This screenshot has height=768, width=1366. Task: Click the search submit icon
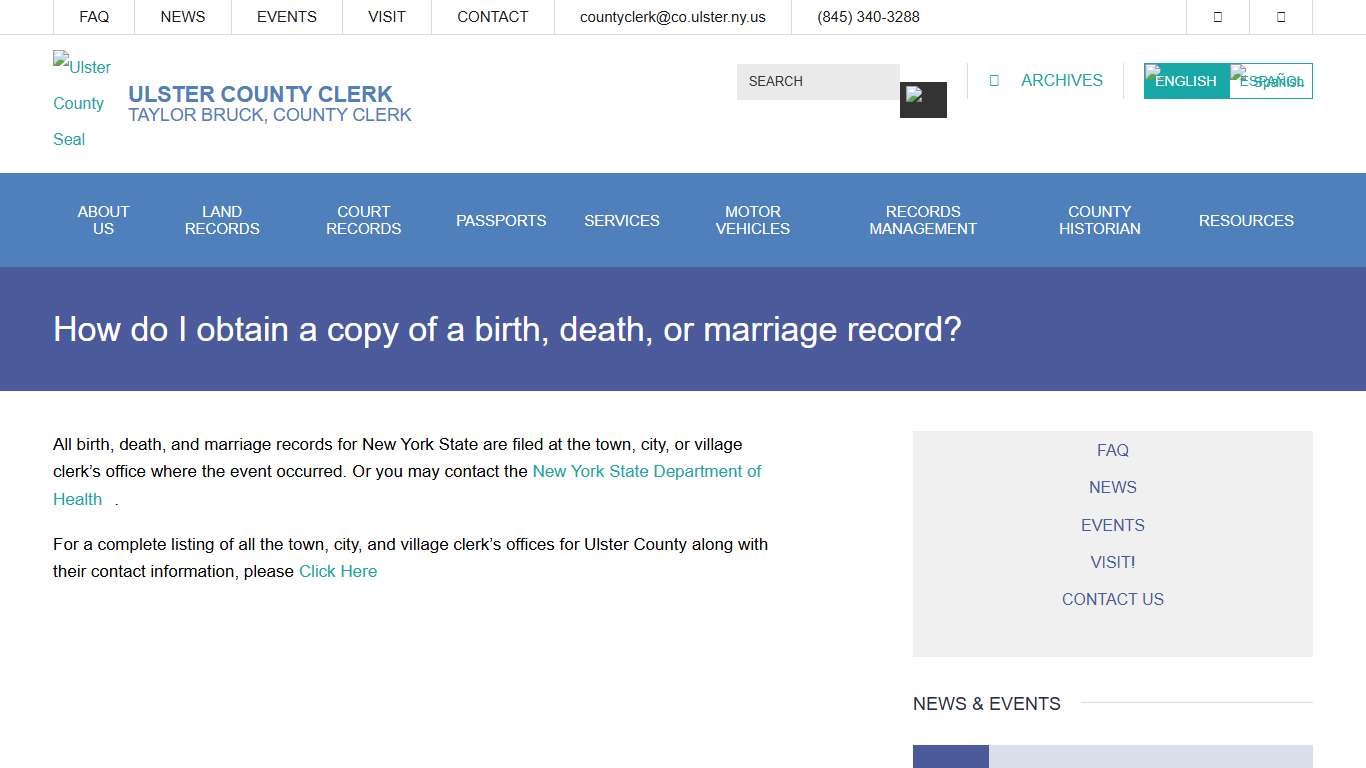coord(922,100)
